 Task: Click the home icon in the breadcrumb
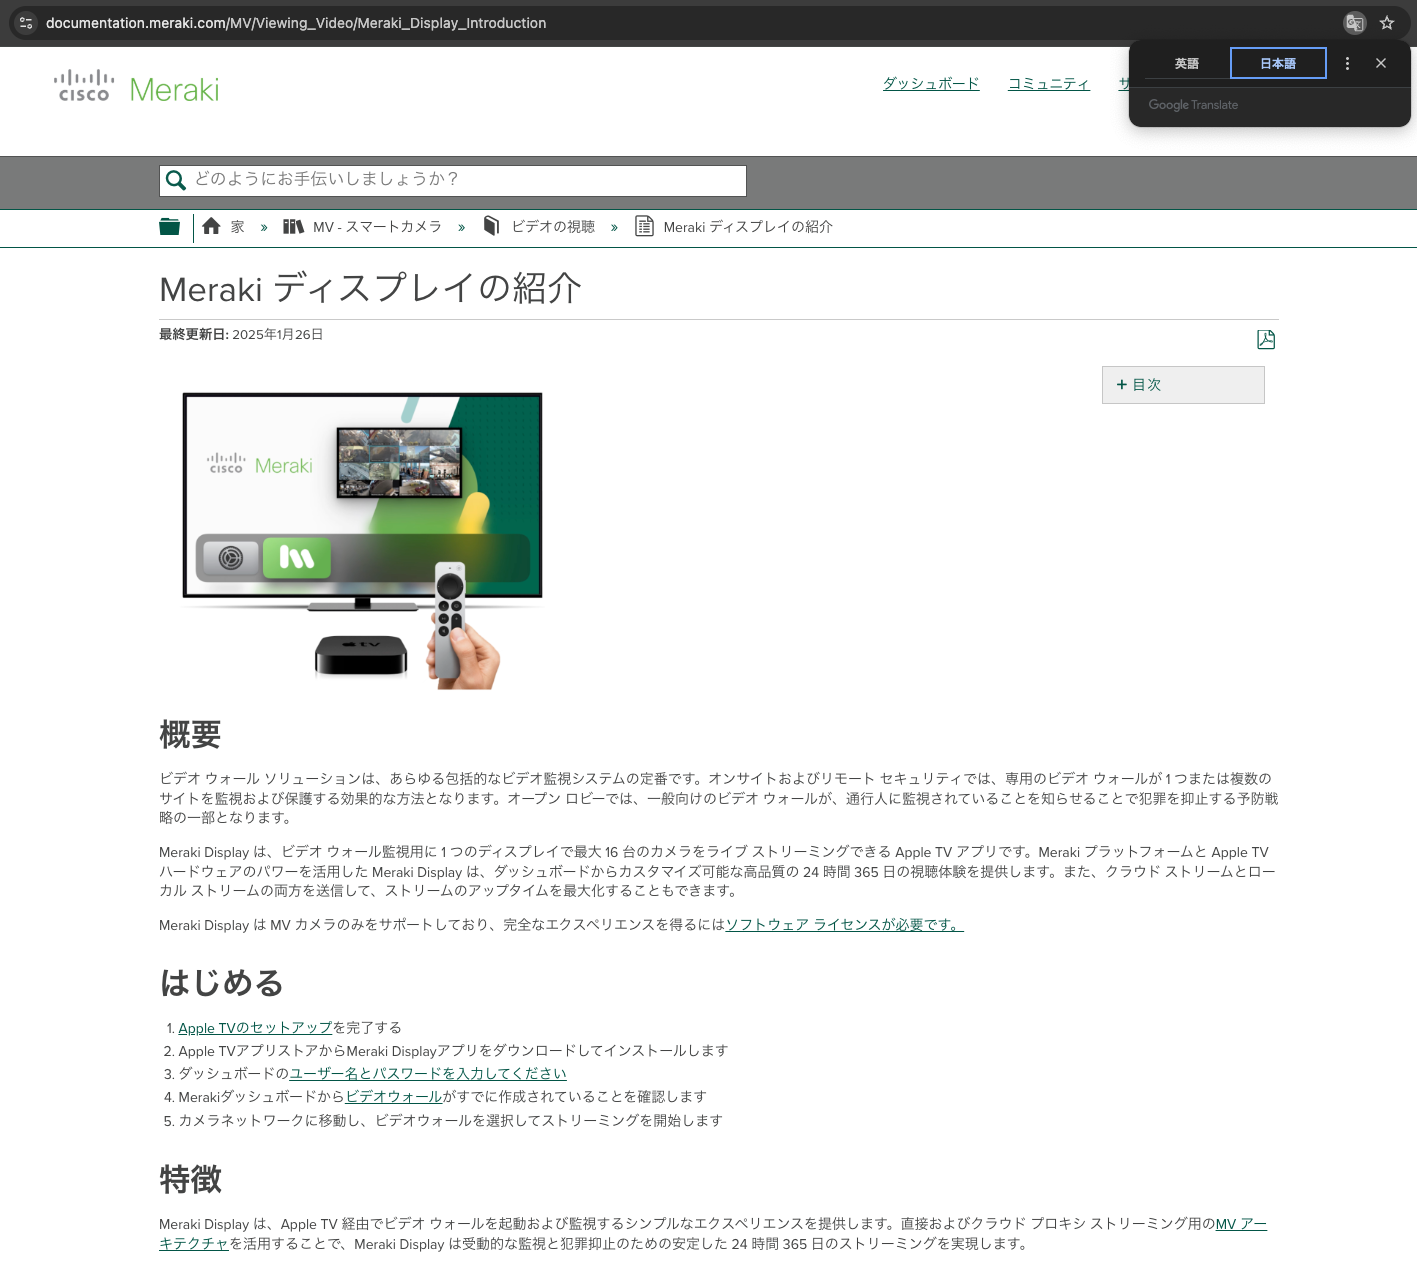tap(211, 226)
